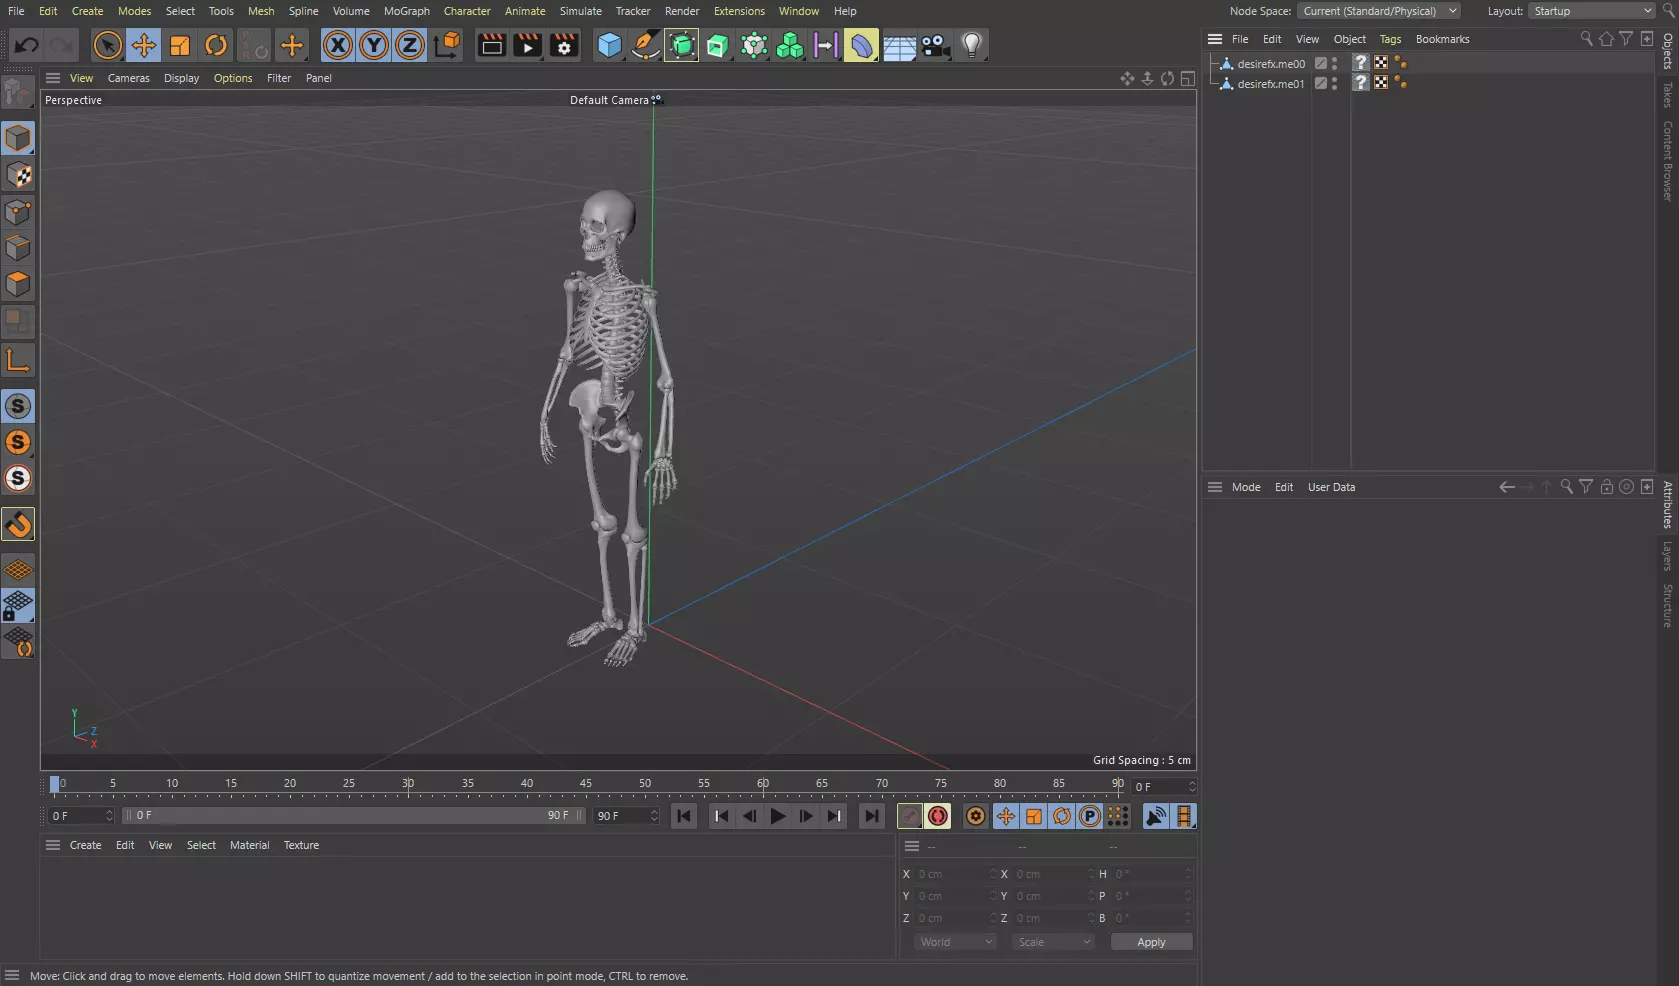The image size is (1679, 986).
Task: Play the animation forwards
Action: pos(777,816)
